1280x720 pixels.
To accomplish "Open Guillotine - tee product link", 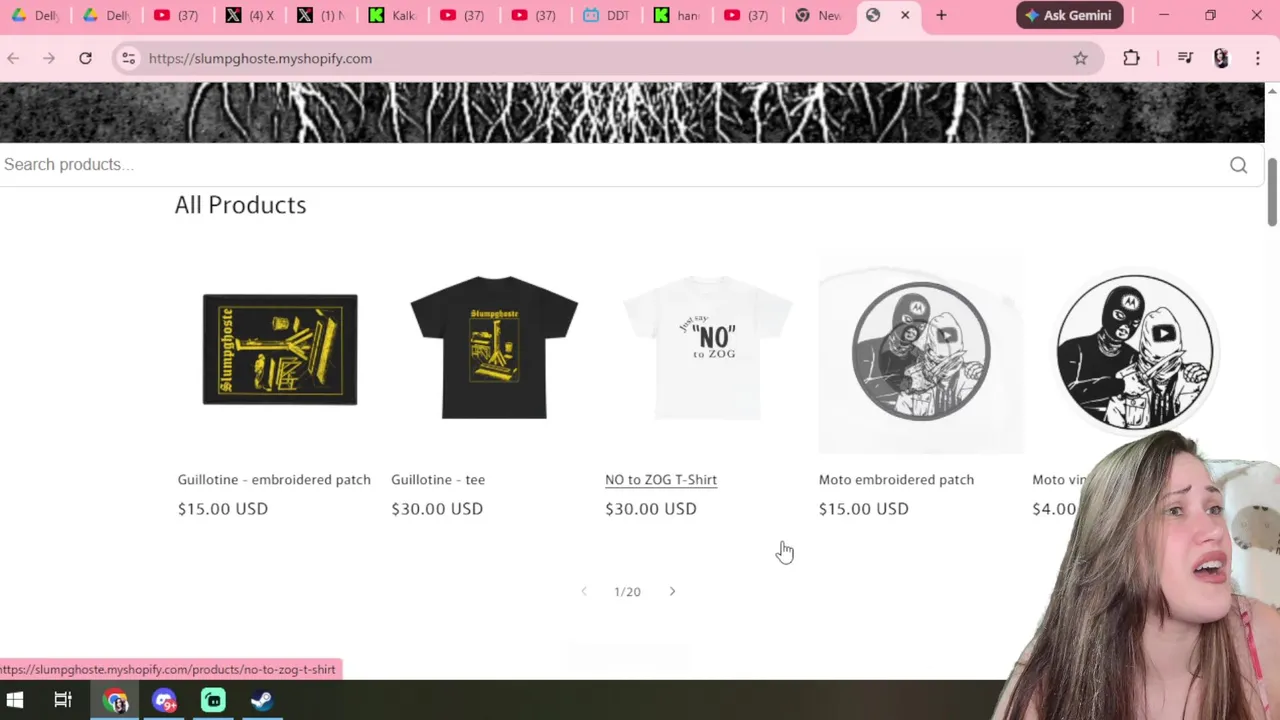I will pyautogui.click(x=438, y=479).
